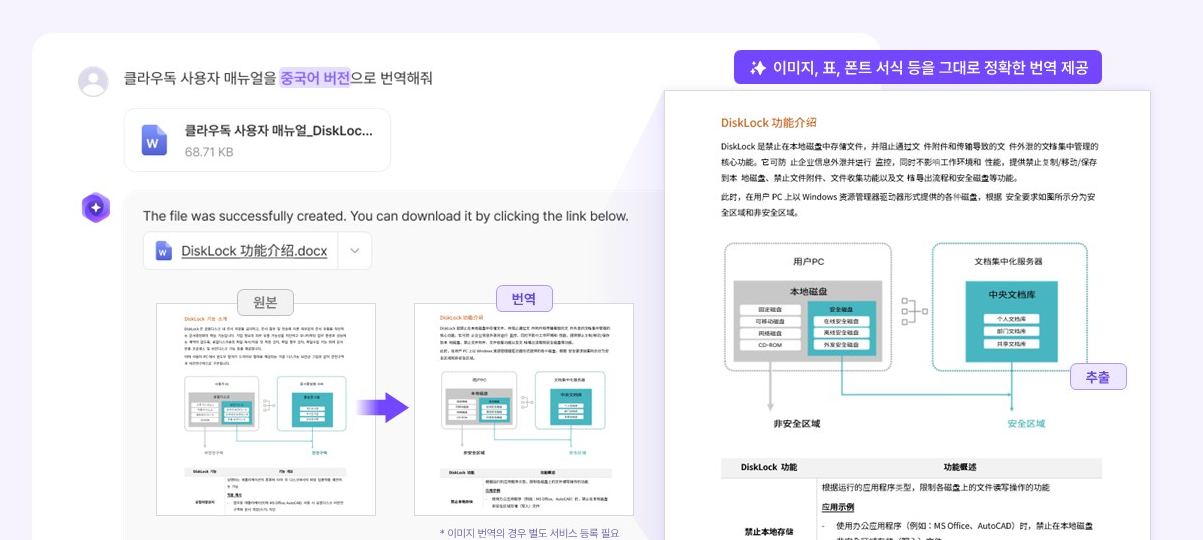1203x540 pixels.
Task: Open the original document thumbnail
Action: coord(266,409)
